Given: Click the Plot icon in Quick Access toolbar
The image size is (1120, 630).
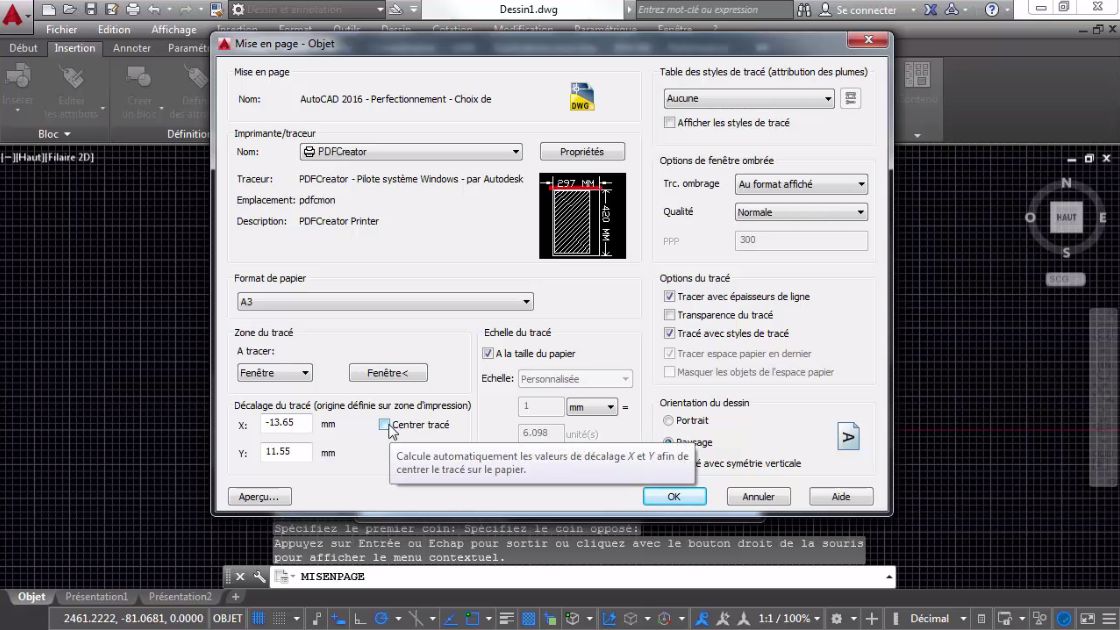Looking at the screenshot, I should coord(132,9).
